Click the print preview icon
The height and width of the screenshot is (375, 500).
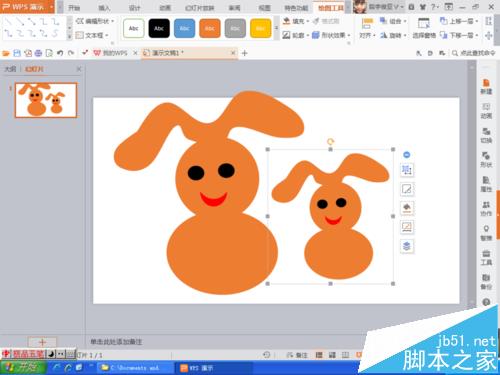click(x=49, y=53)
